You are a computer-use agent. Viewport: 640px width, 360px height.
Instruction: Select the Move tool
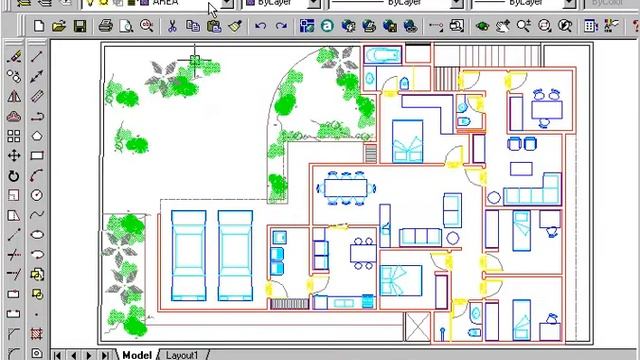tap(14, 156)
